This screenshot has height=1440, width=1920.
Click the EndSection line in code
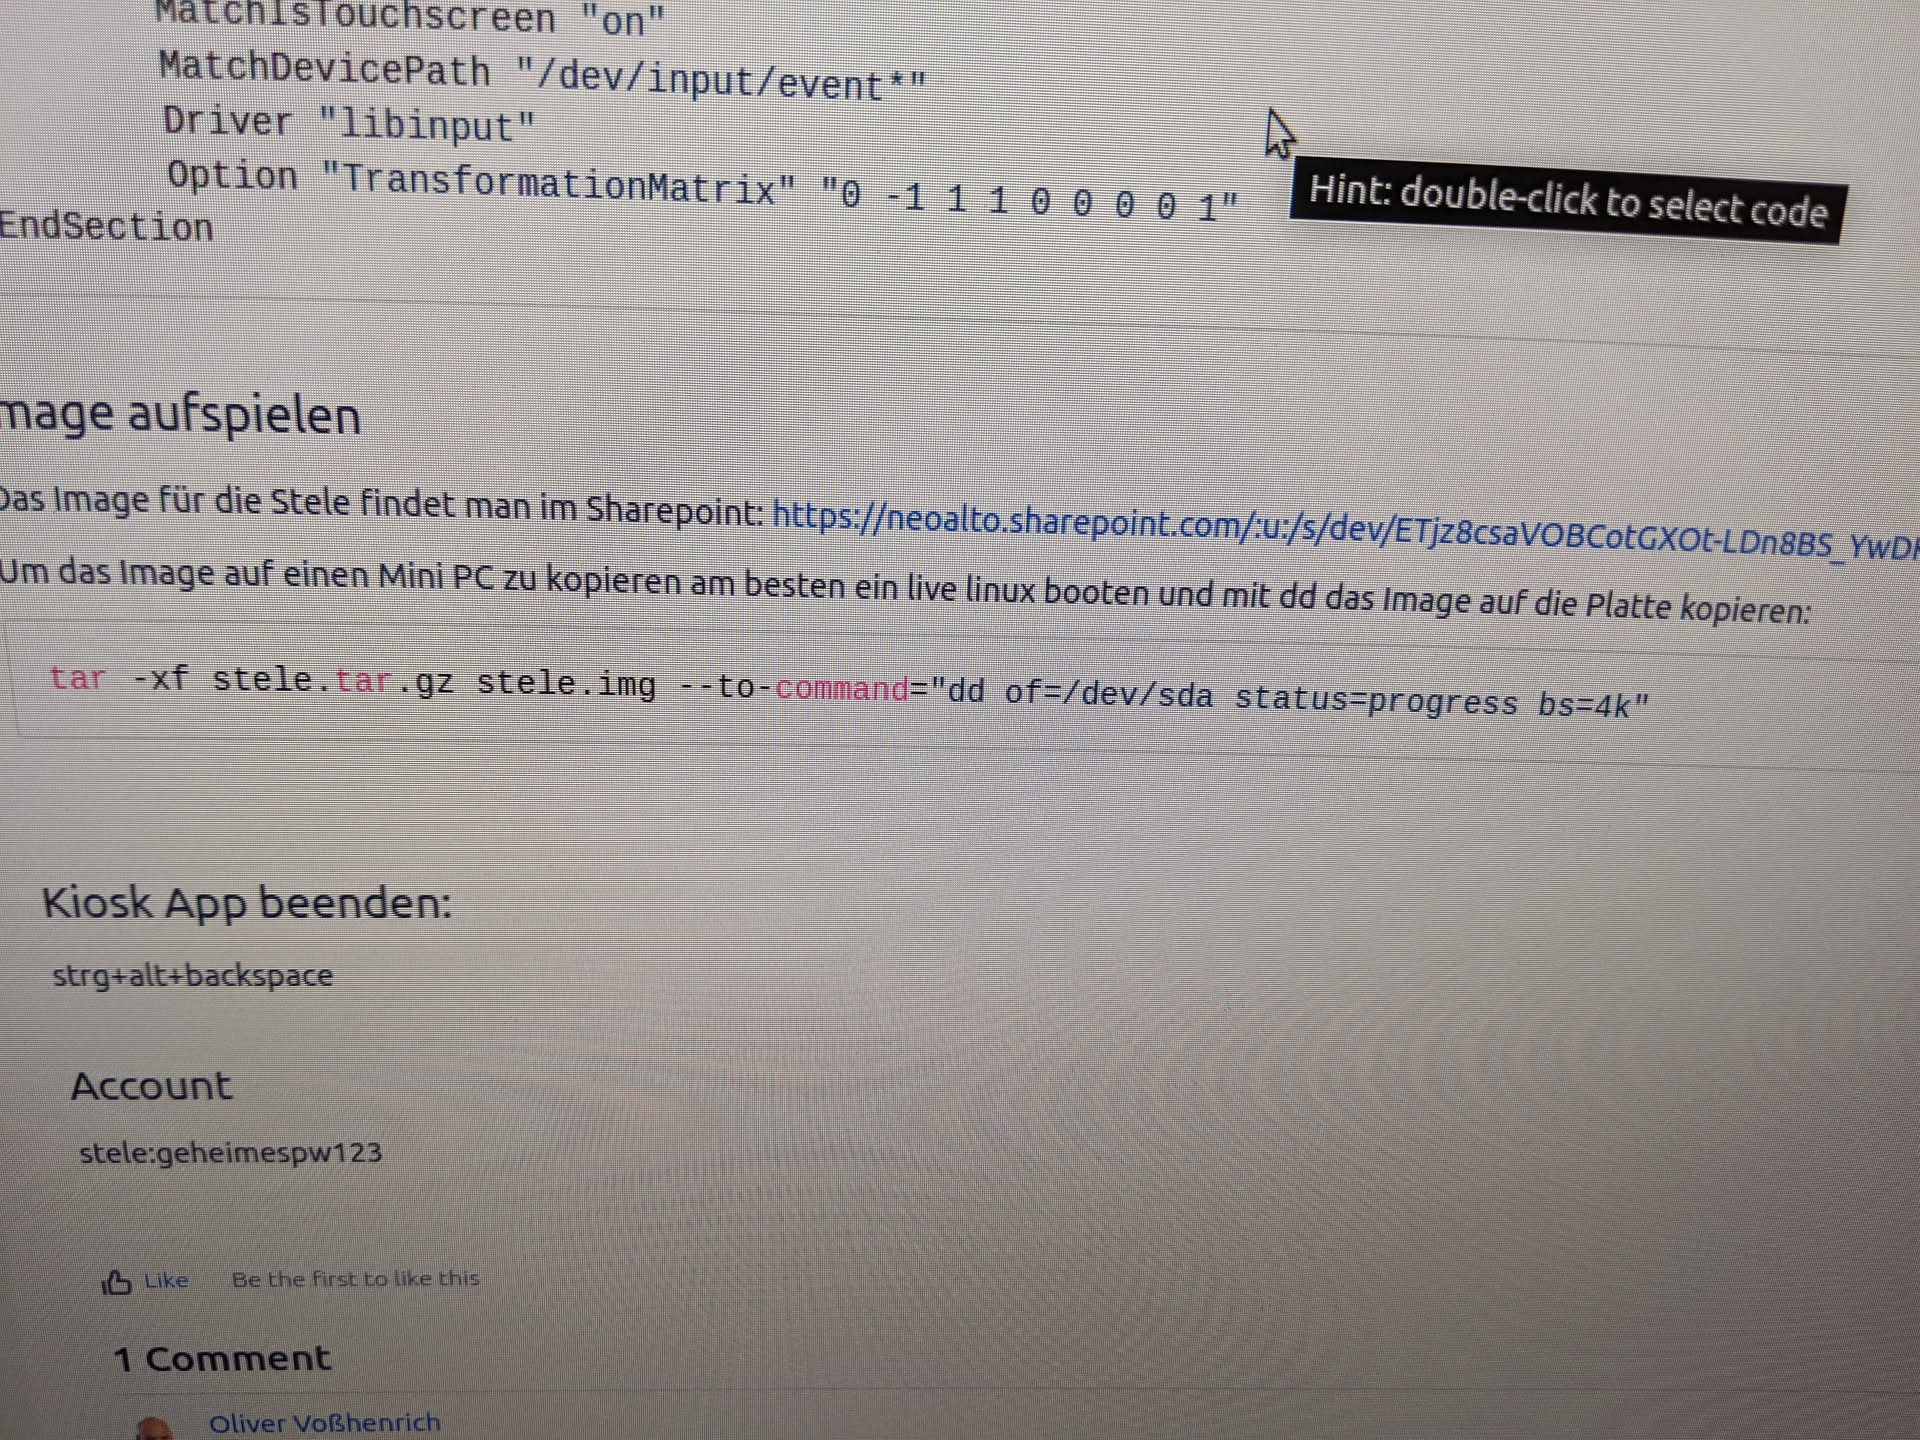(x=106, y=227)
